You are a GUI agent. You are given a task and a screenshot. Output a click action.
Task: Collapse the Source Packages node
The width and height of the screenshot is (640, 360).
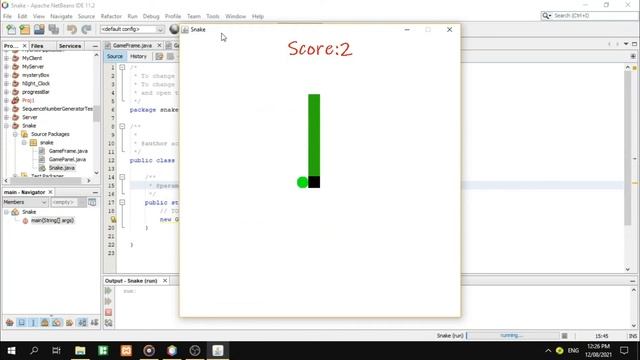pos(15,134)
